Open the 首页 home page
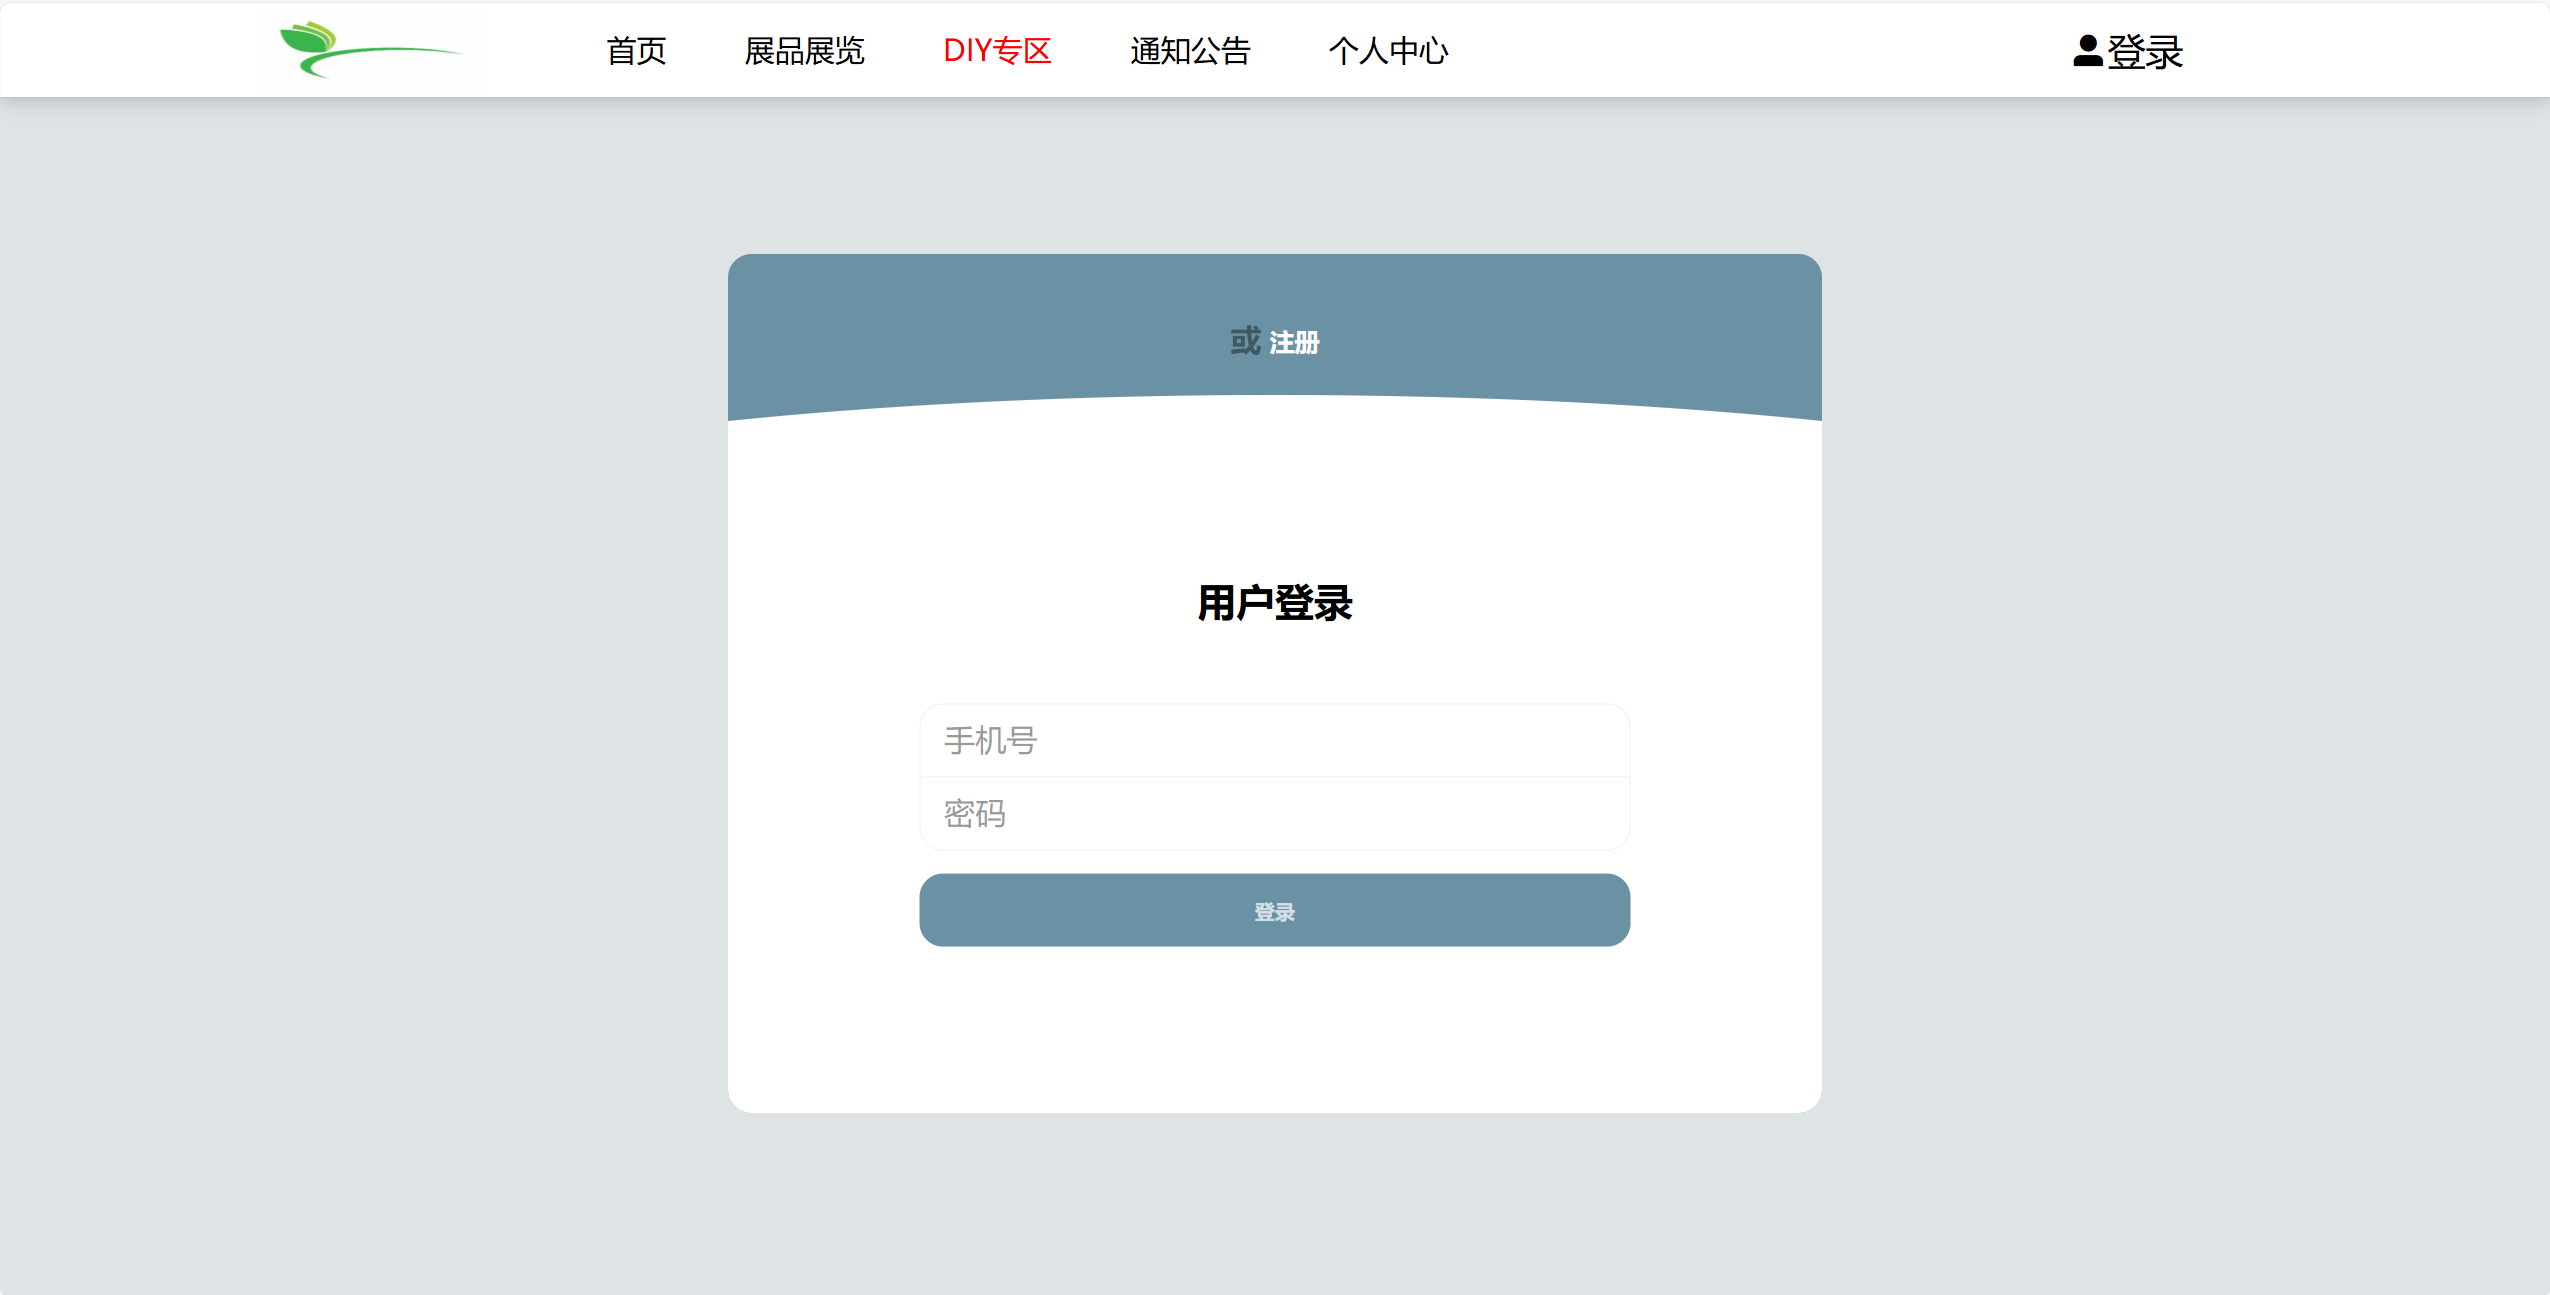The width and height of the screenshot is (2550, 1295). pyautogui.click(x=636, y=51)
